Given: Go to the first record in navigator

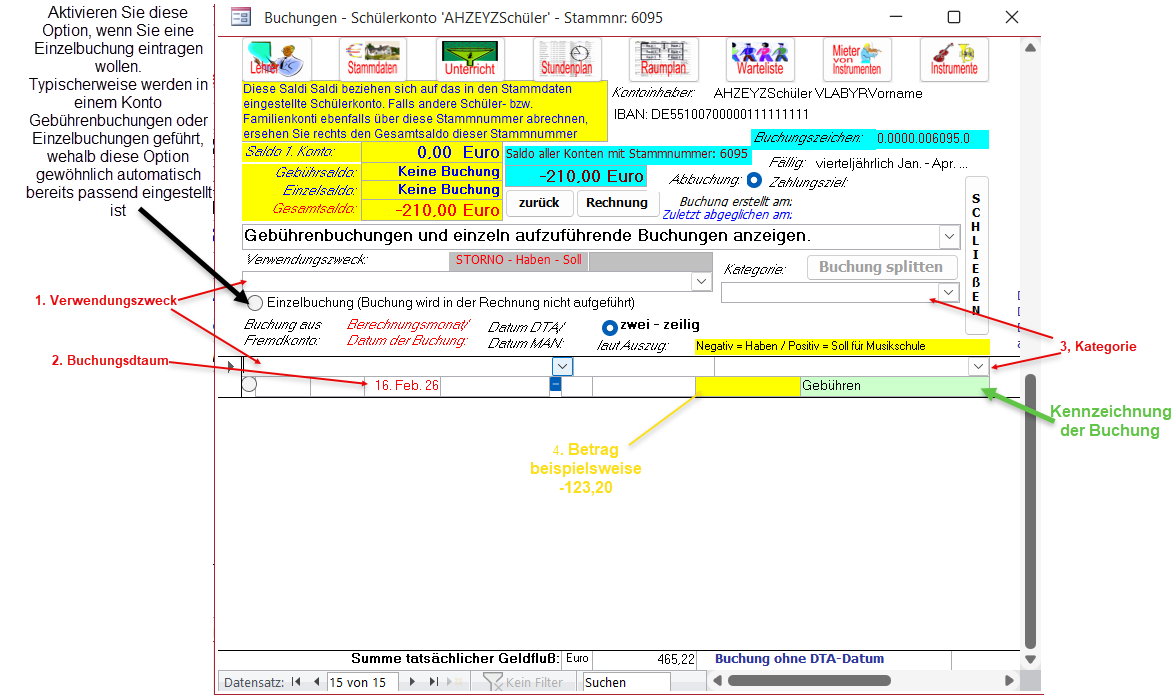Looking at the screenshot, I should (296, 682).
